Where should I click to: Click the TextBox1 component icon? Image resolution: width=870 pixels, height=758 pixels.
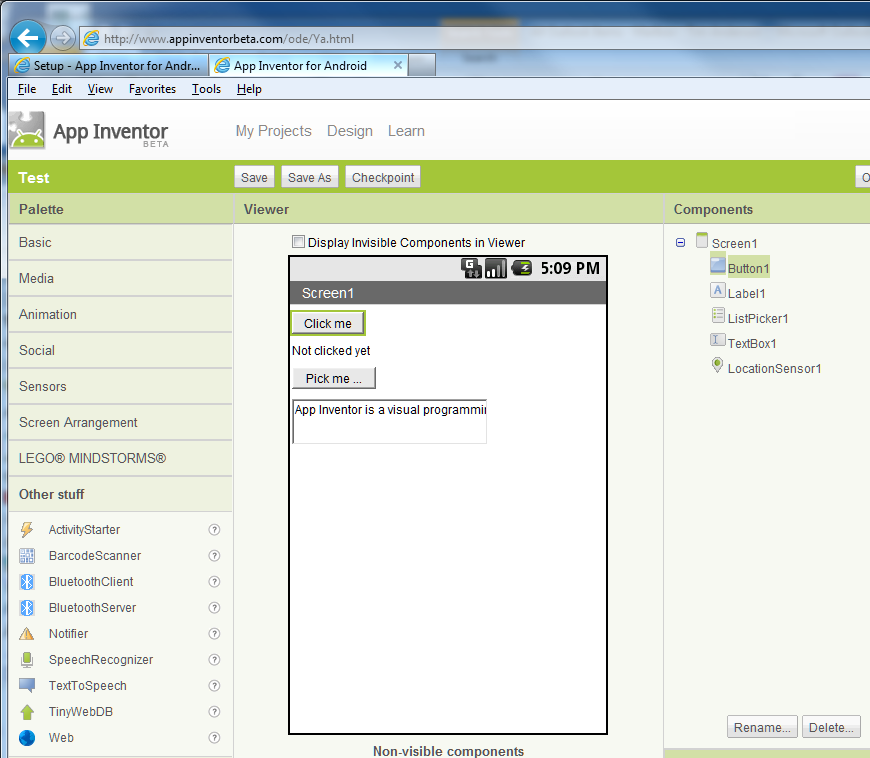tap(717, 340)
